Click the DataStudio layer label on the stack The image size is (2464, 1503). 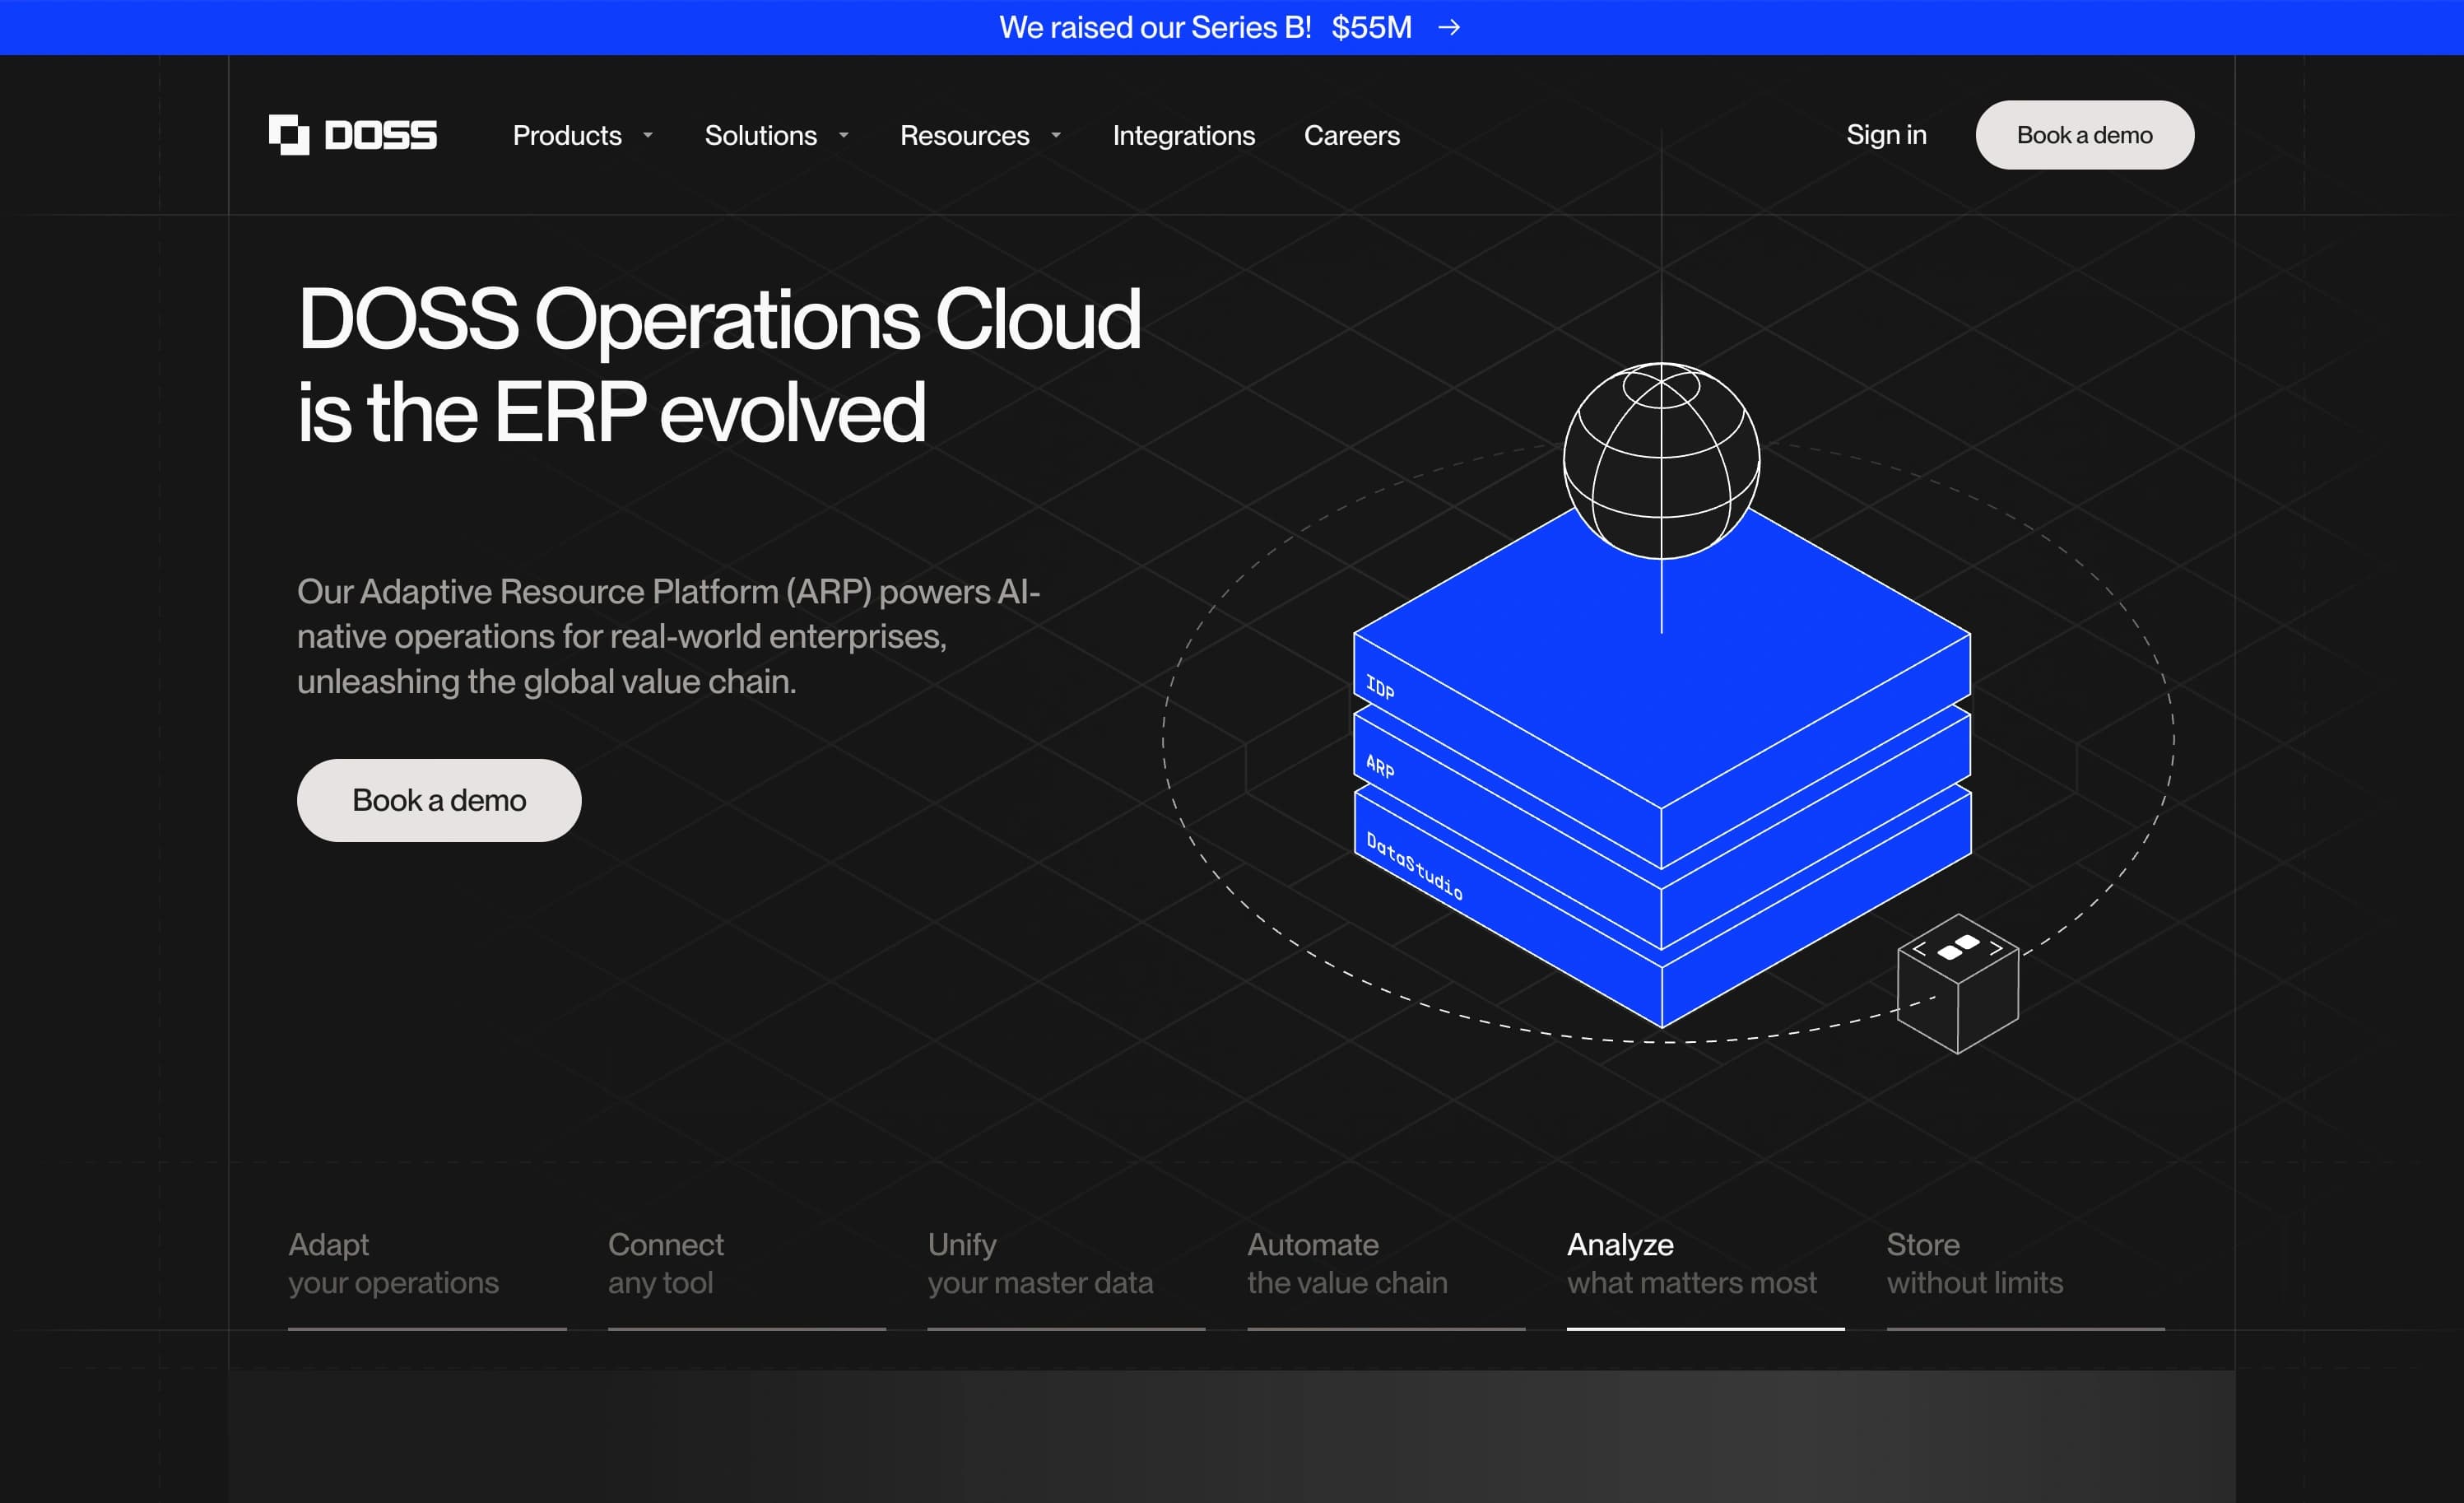click(x=1415, y=867)
